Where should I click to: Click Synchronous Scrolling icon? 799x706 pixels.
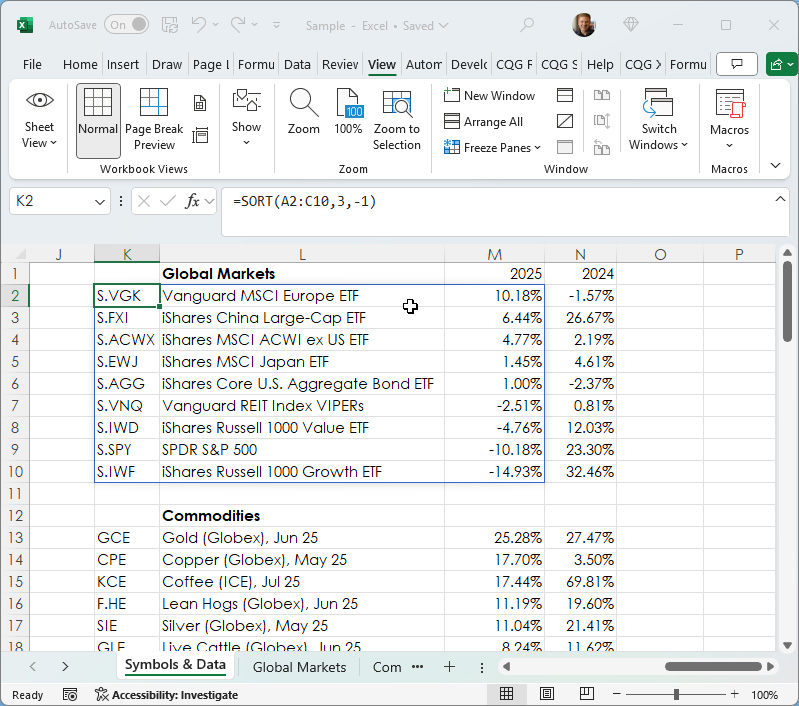click(x=602, y=121)
